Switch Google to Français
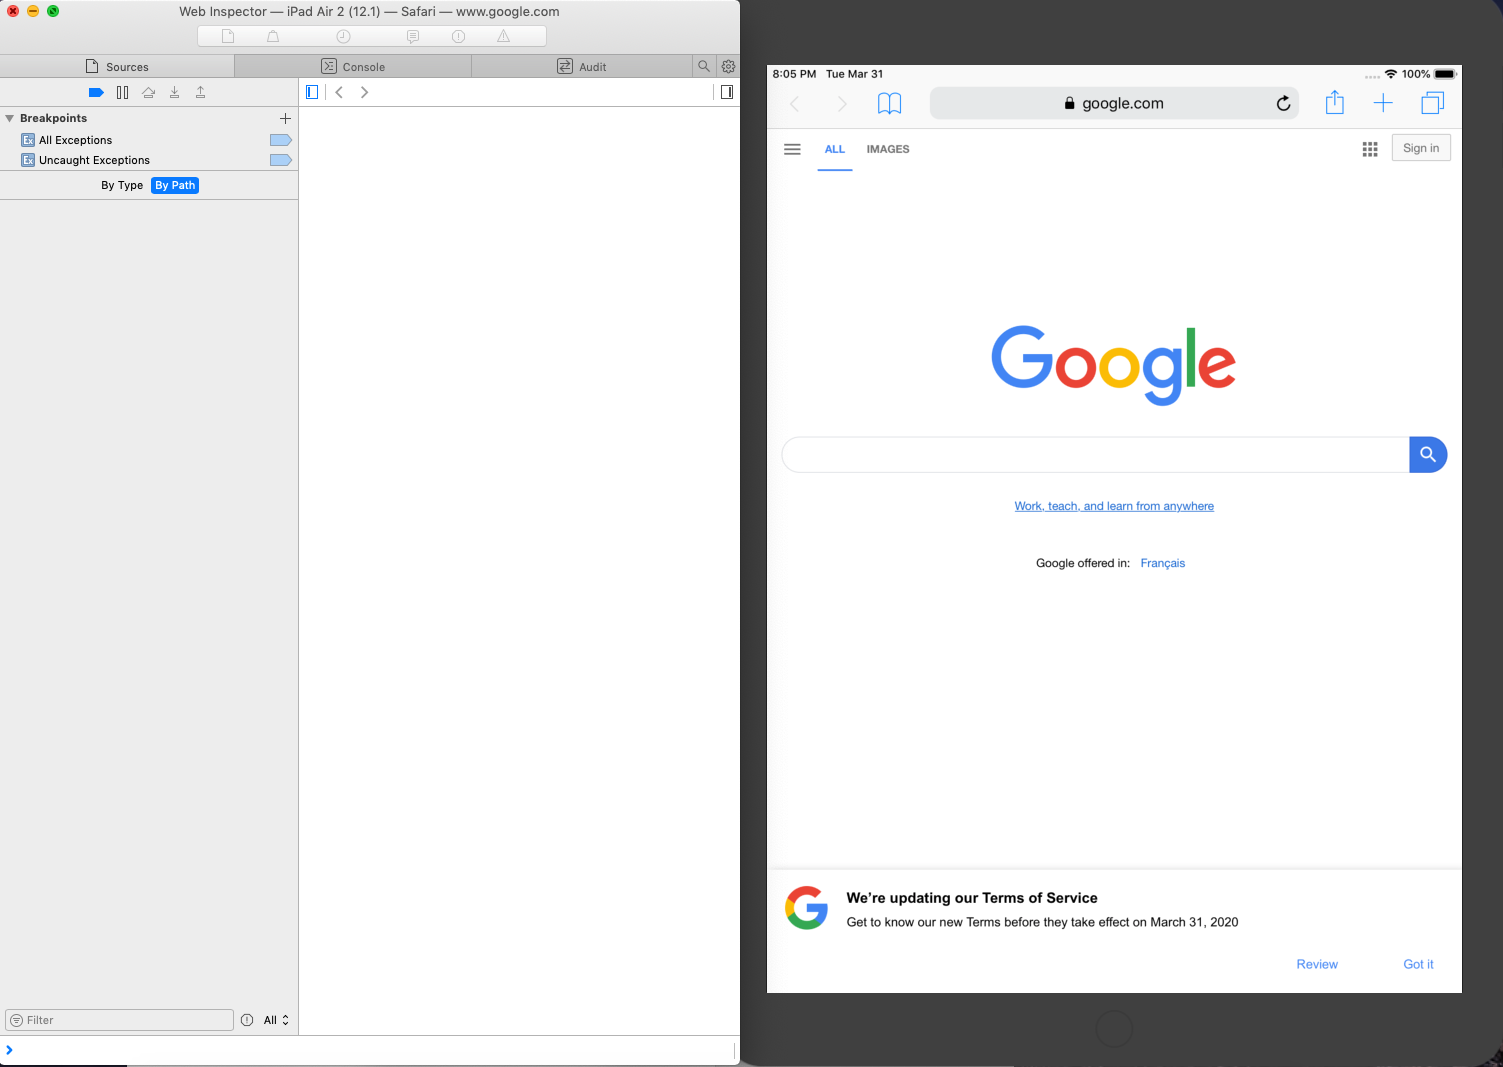Screen dimensions: 1503x1067 (x=1163, y=563)
